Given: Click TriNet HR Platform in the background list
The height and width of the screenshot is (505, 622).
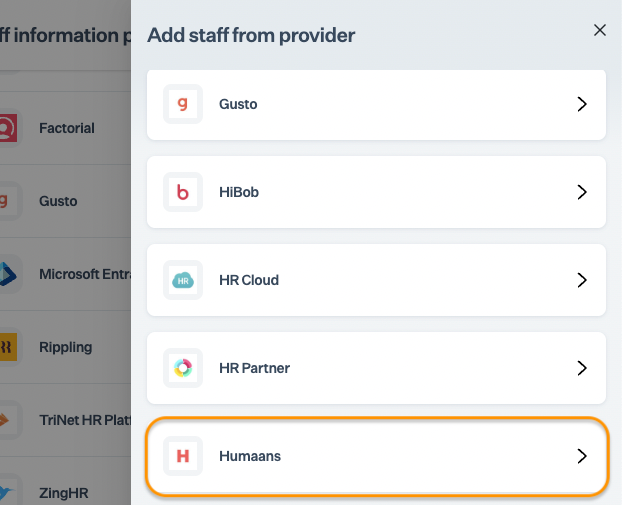Looking at the screenshot, I should point(85,420).
